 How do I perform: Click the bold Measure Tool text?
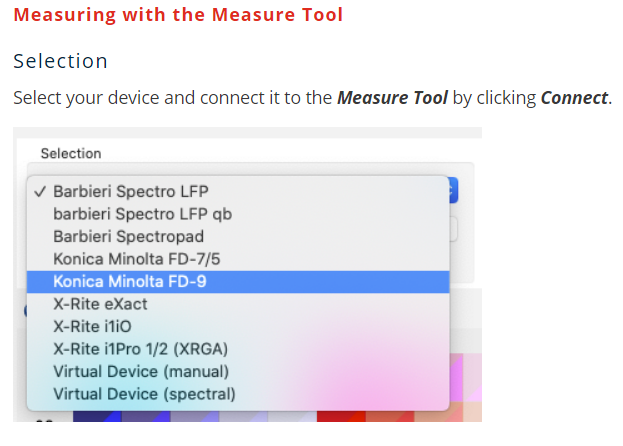coord(392,98)
